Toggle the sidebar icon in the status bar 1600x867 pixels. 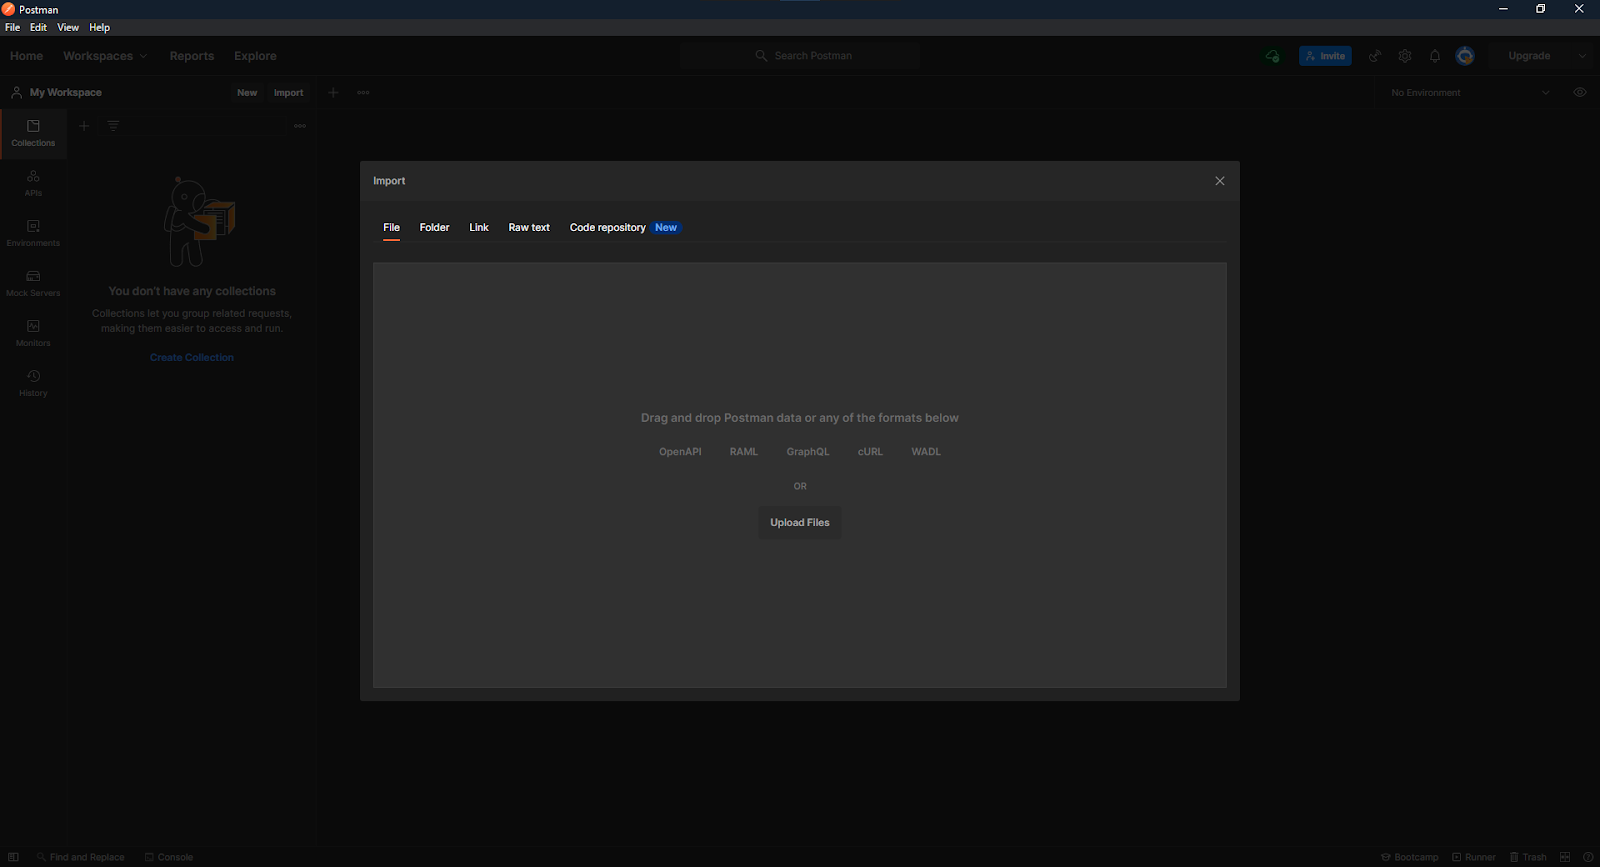tap(13, 857)
